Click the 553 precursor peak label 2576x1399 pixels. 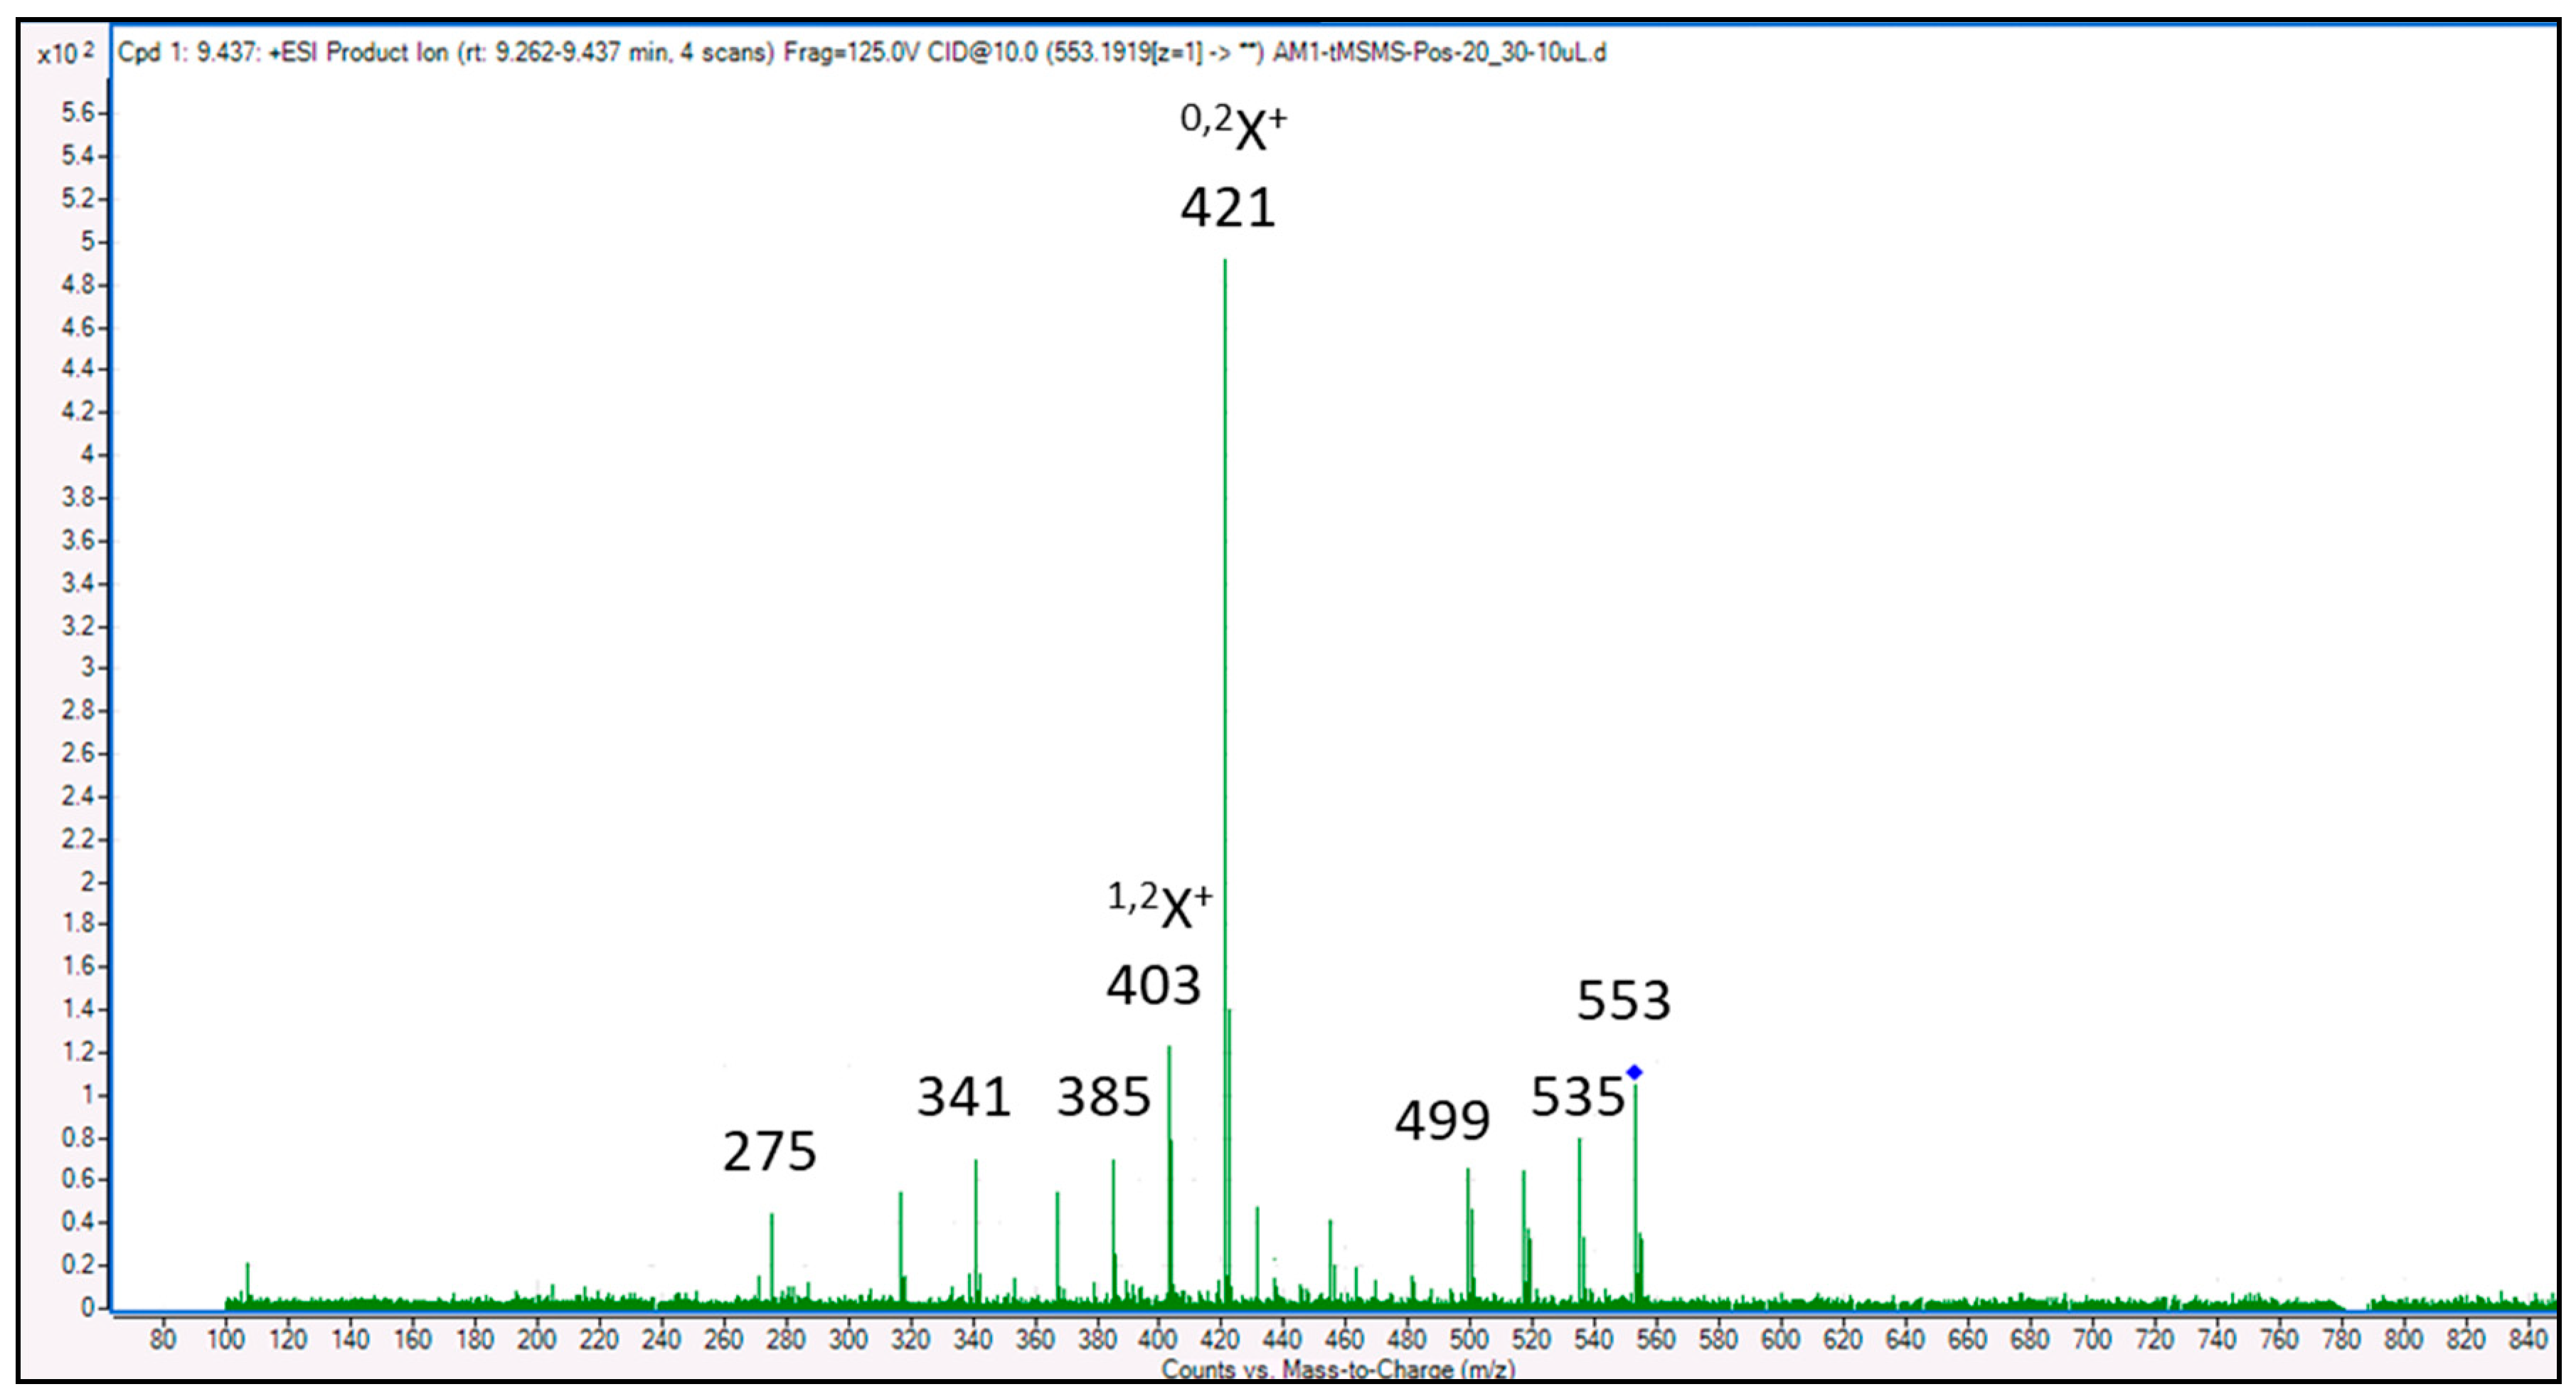click(x=1623, y=1000)
